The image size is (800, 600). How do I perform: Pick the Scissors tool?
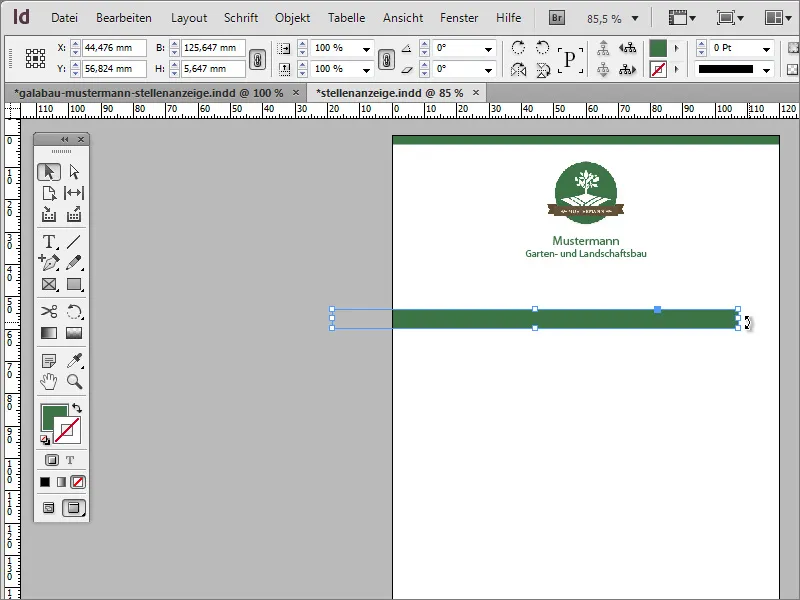(x=48, y=312)
